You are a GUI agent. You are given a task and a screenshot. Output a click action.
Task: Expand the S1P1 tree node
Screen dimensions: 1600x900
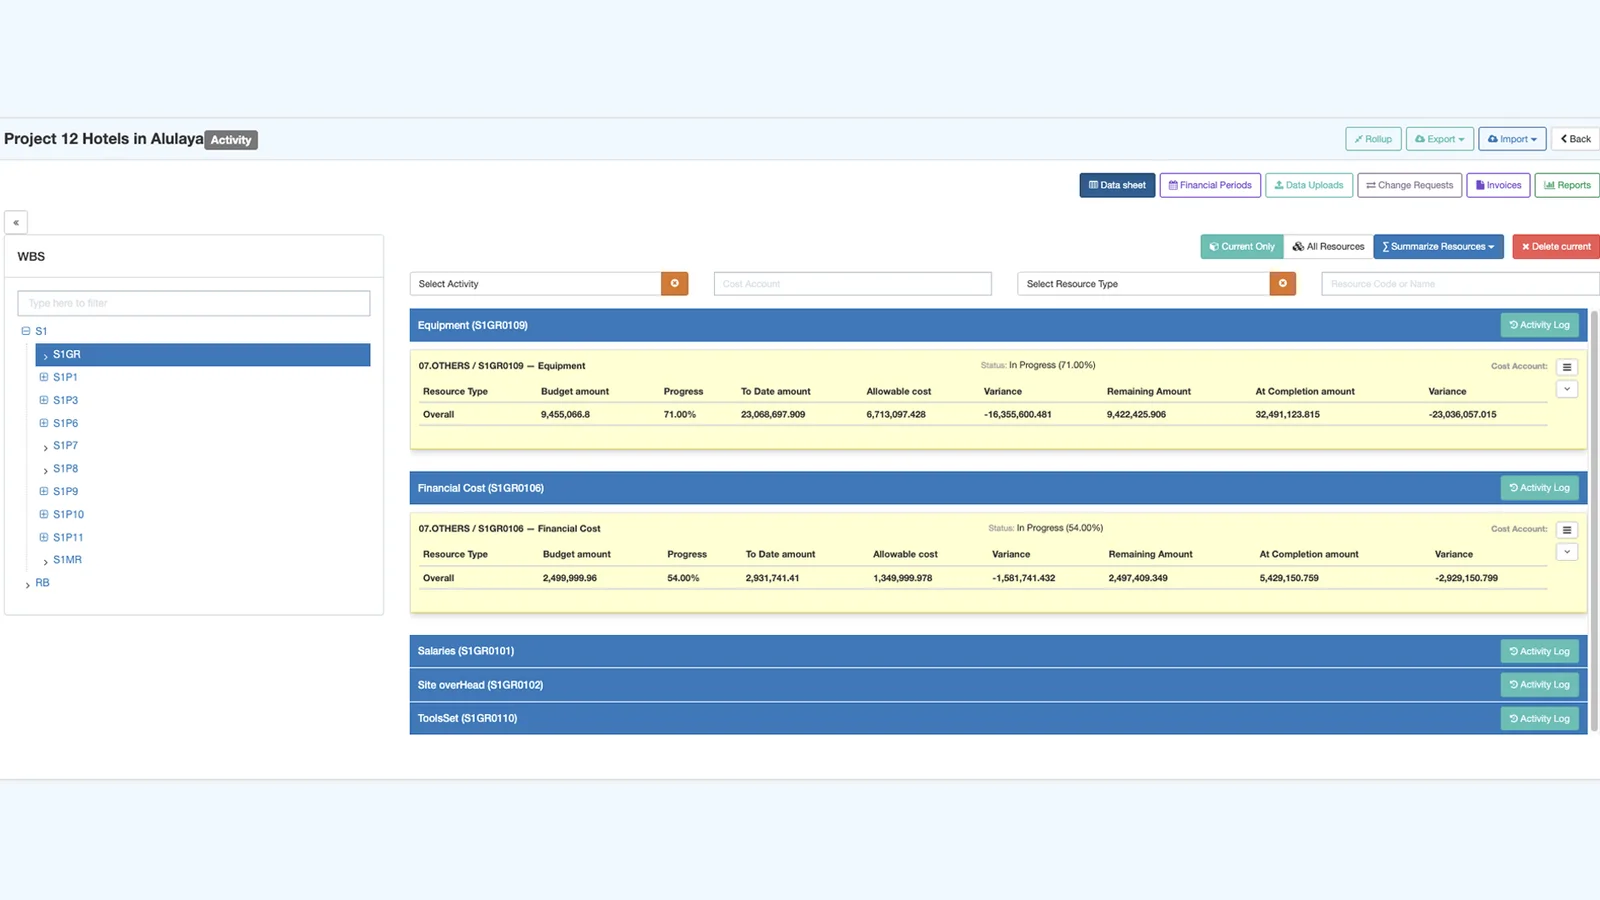tap(44, 377)
